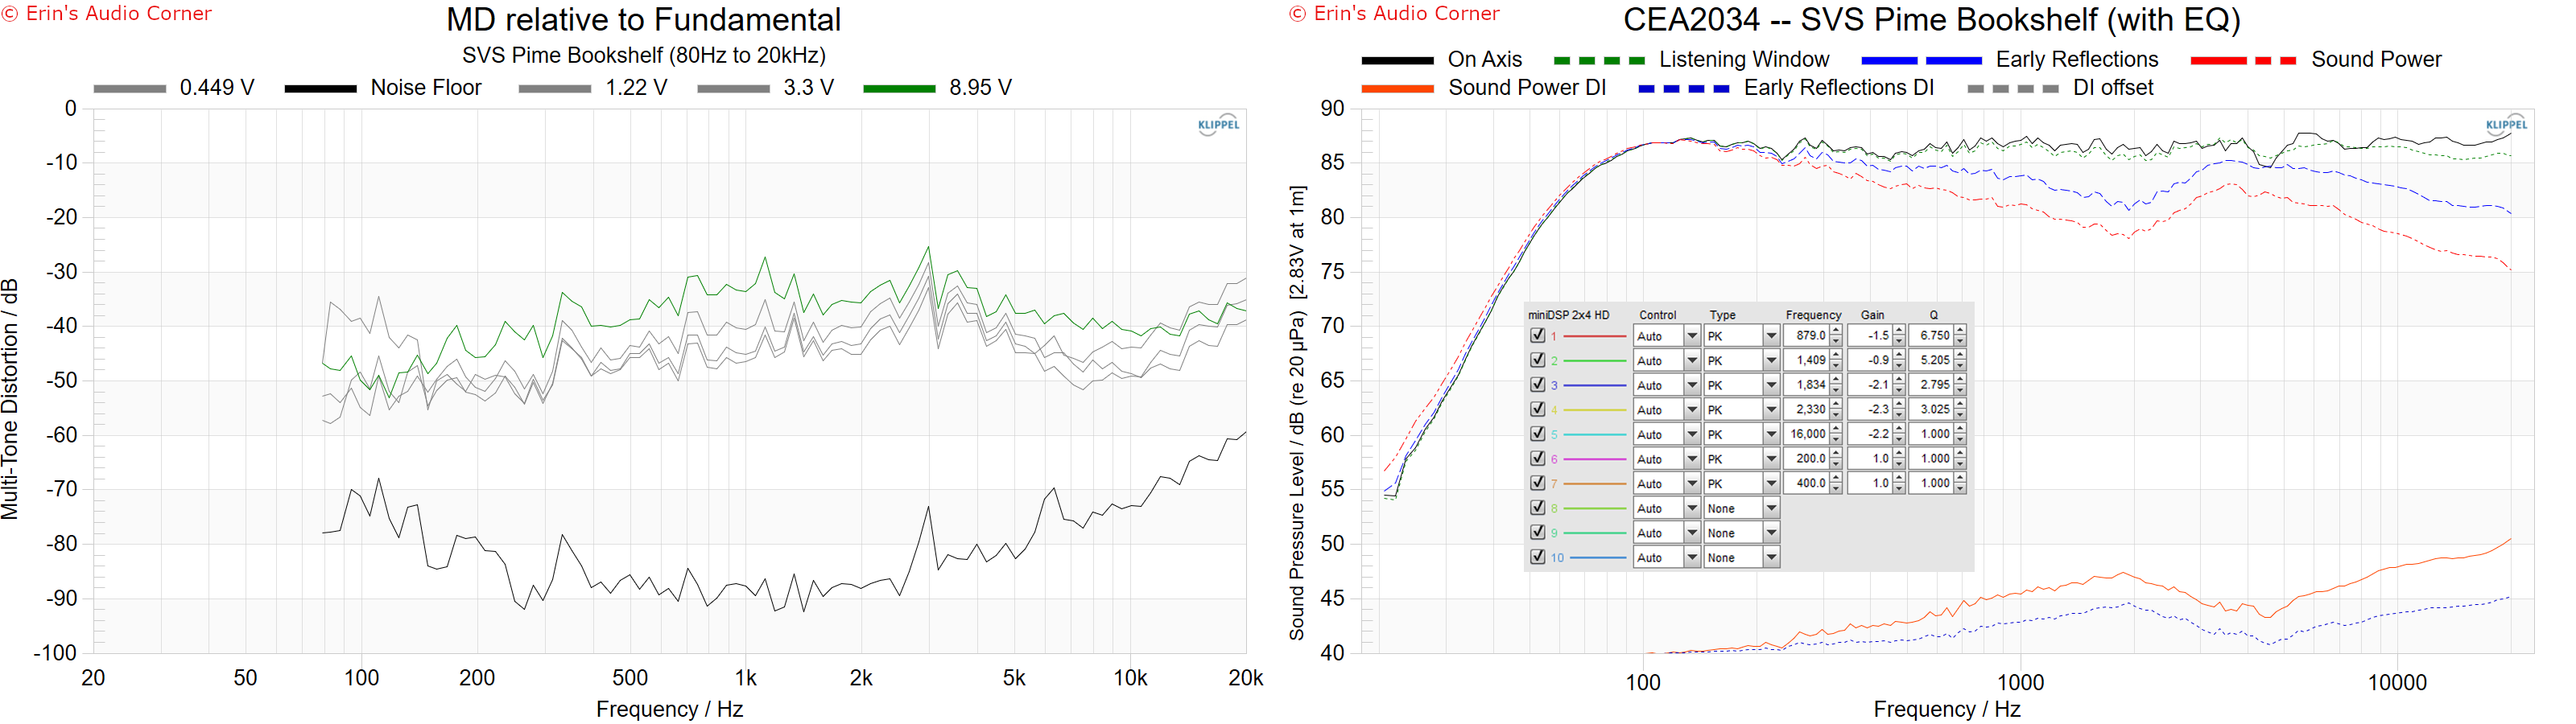Uncheck filter 2 checkbox in miniDSP panel
This screenshot has width=2576, height=724.
1538,360
